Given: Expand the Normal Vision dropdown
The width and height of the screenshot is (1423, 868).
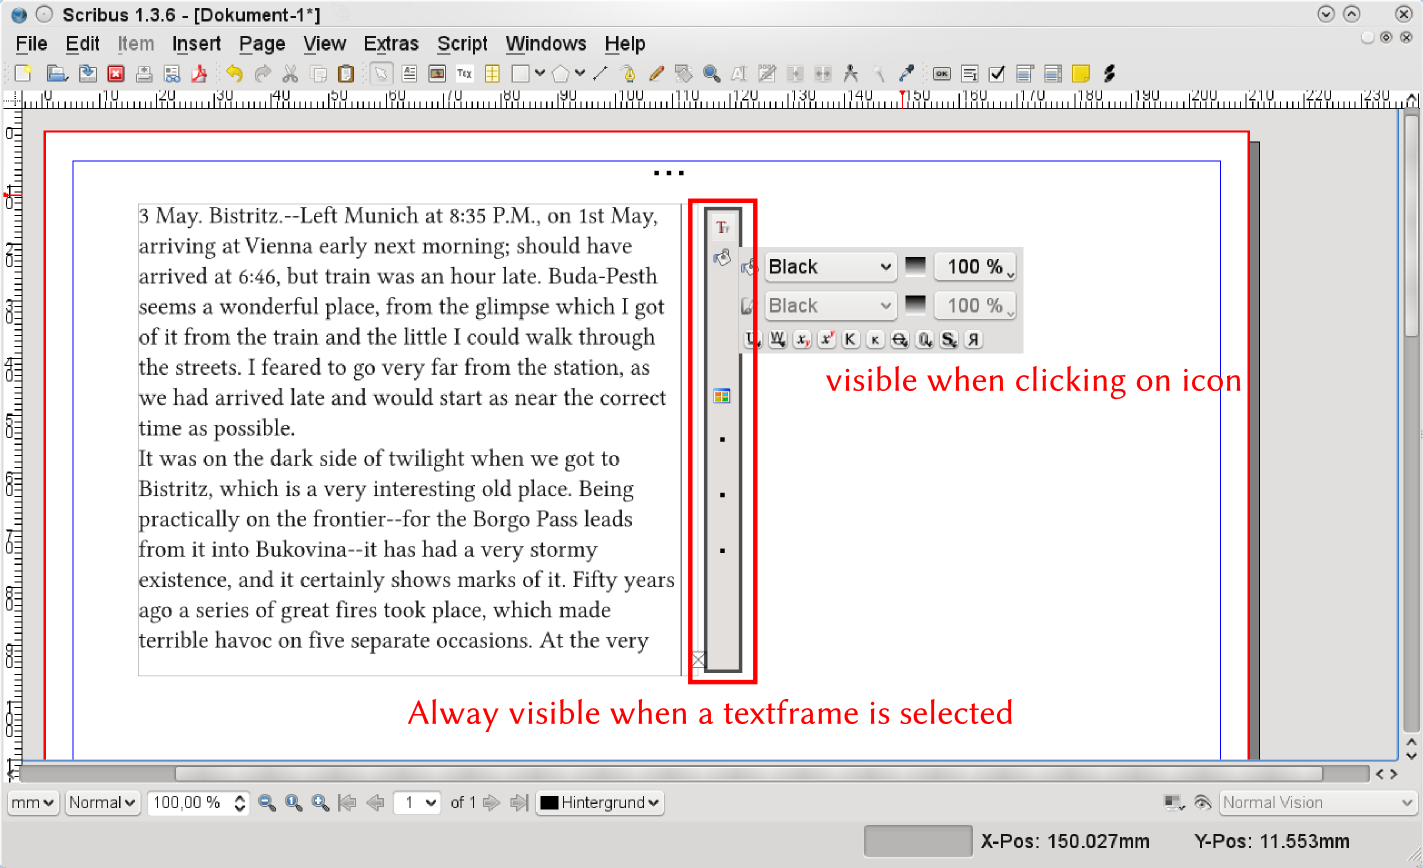Looking at the screenshot, I should (1317, 802).
